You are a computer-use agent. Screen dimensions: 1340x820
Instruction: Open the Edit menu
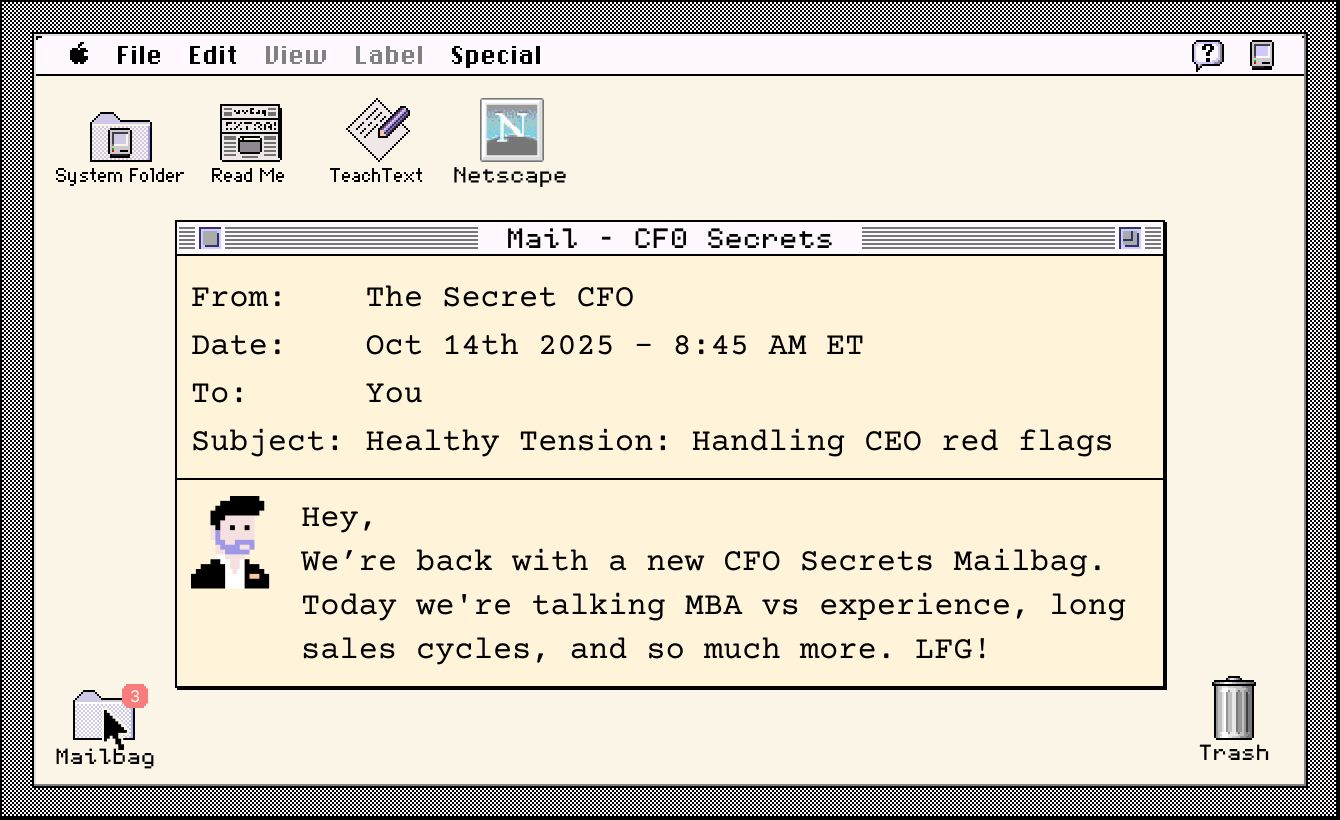click(x=213, y=56)
